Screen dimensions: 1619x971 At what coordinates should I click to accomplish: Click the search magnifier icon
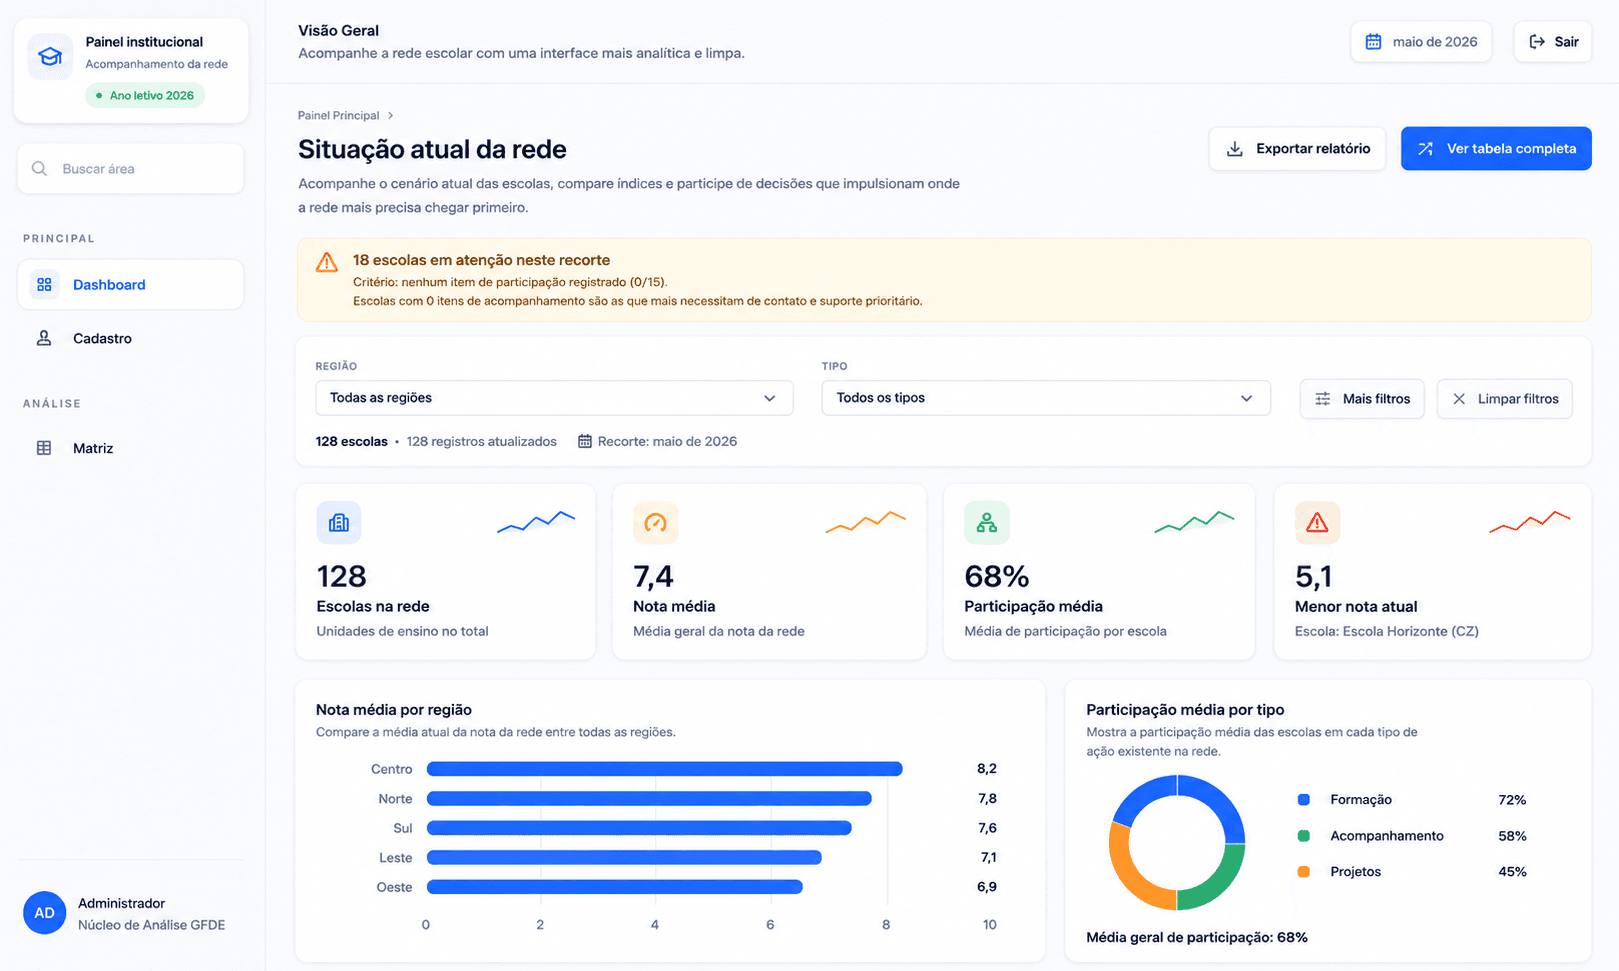click(x=39, y=169)
